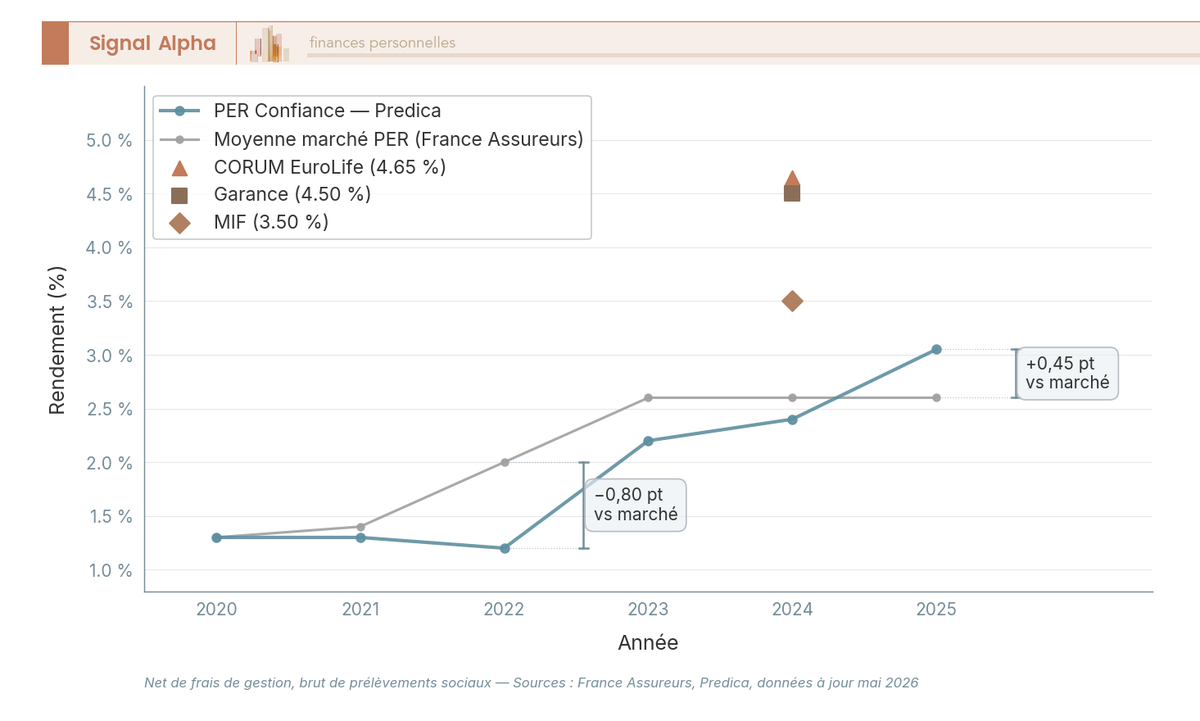Click the Signal Alpha brand title
Viewport: 1200px width, 721px height.
[x=152, y=43]
